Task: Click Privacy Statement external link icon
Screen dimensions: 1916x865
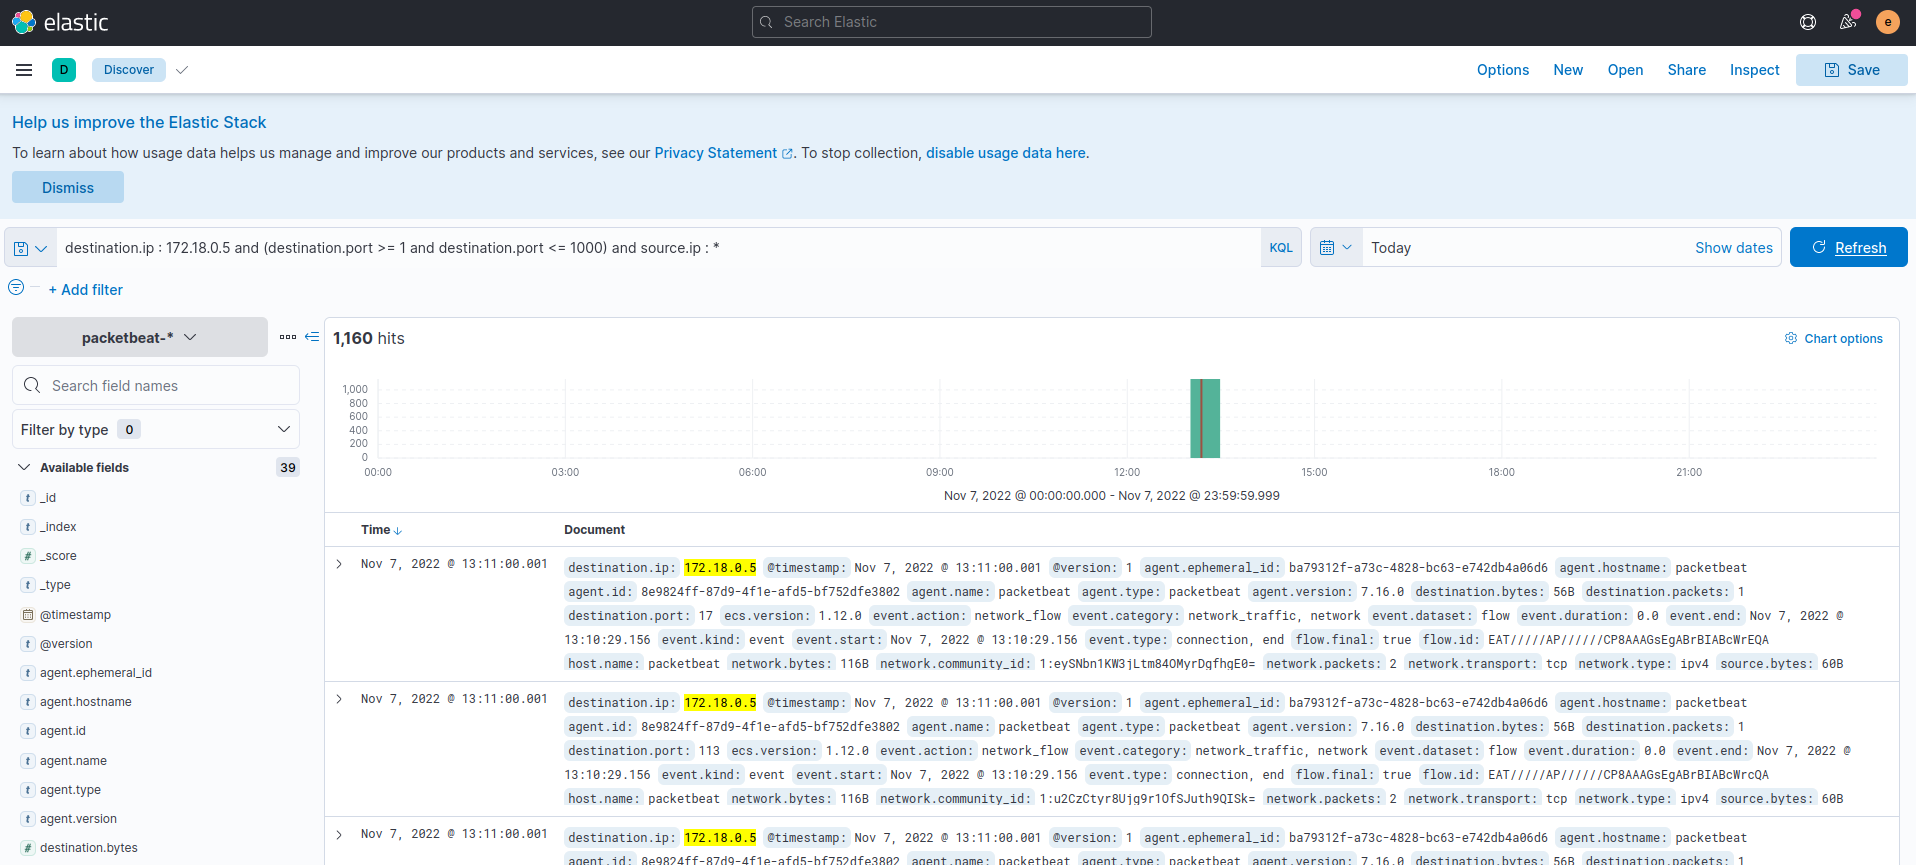Action: pyautogui.click(x=787, y=154)
